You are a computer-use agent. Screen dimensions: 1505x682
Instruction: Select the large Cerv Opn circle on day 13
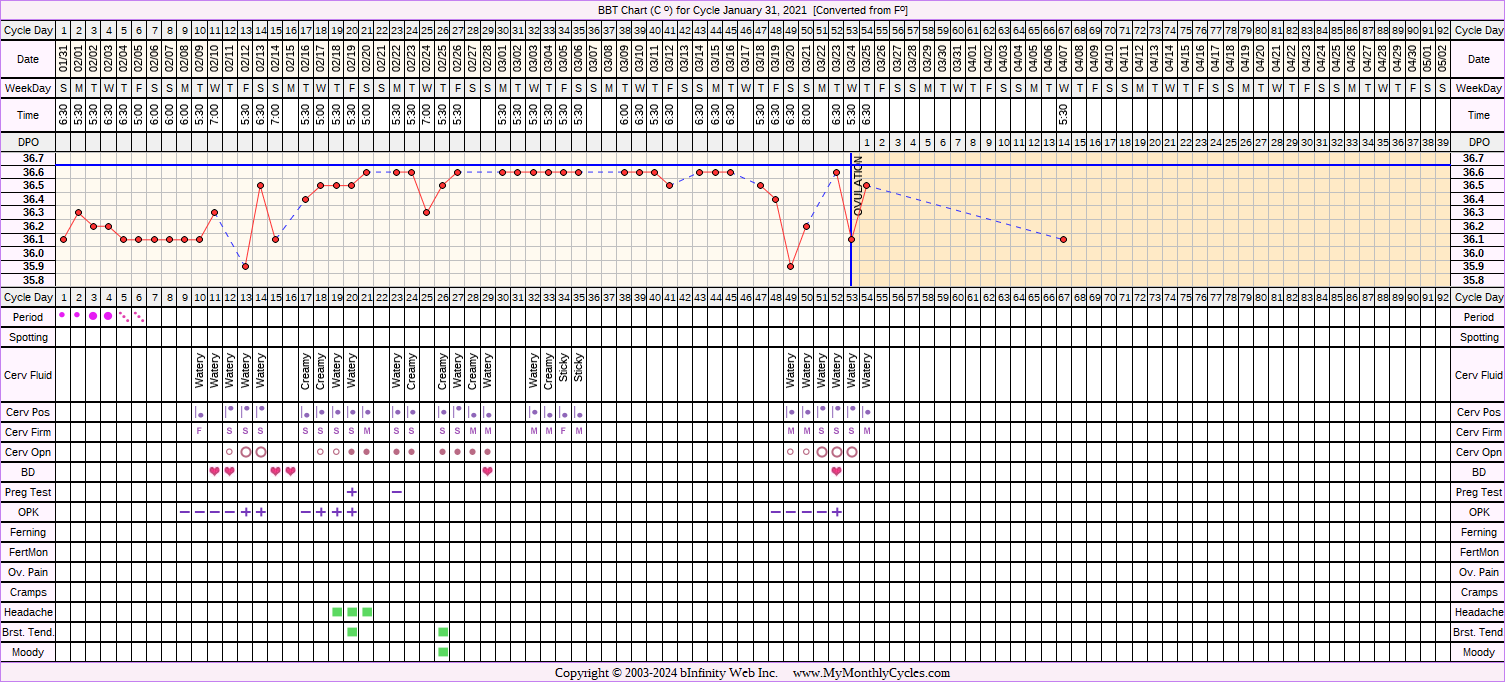[246, 452]
